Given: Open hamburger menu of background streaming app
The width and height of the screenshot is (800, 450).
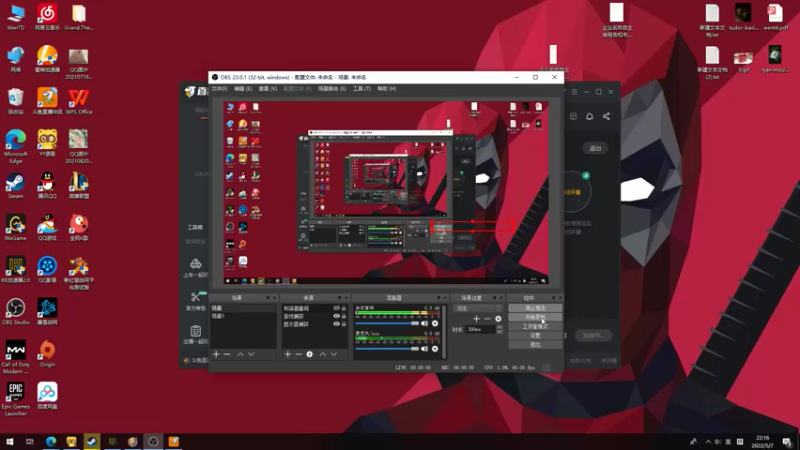Looking at the screenshot, I should (574, 92).
